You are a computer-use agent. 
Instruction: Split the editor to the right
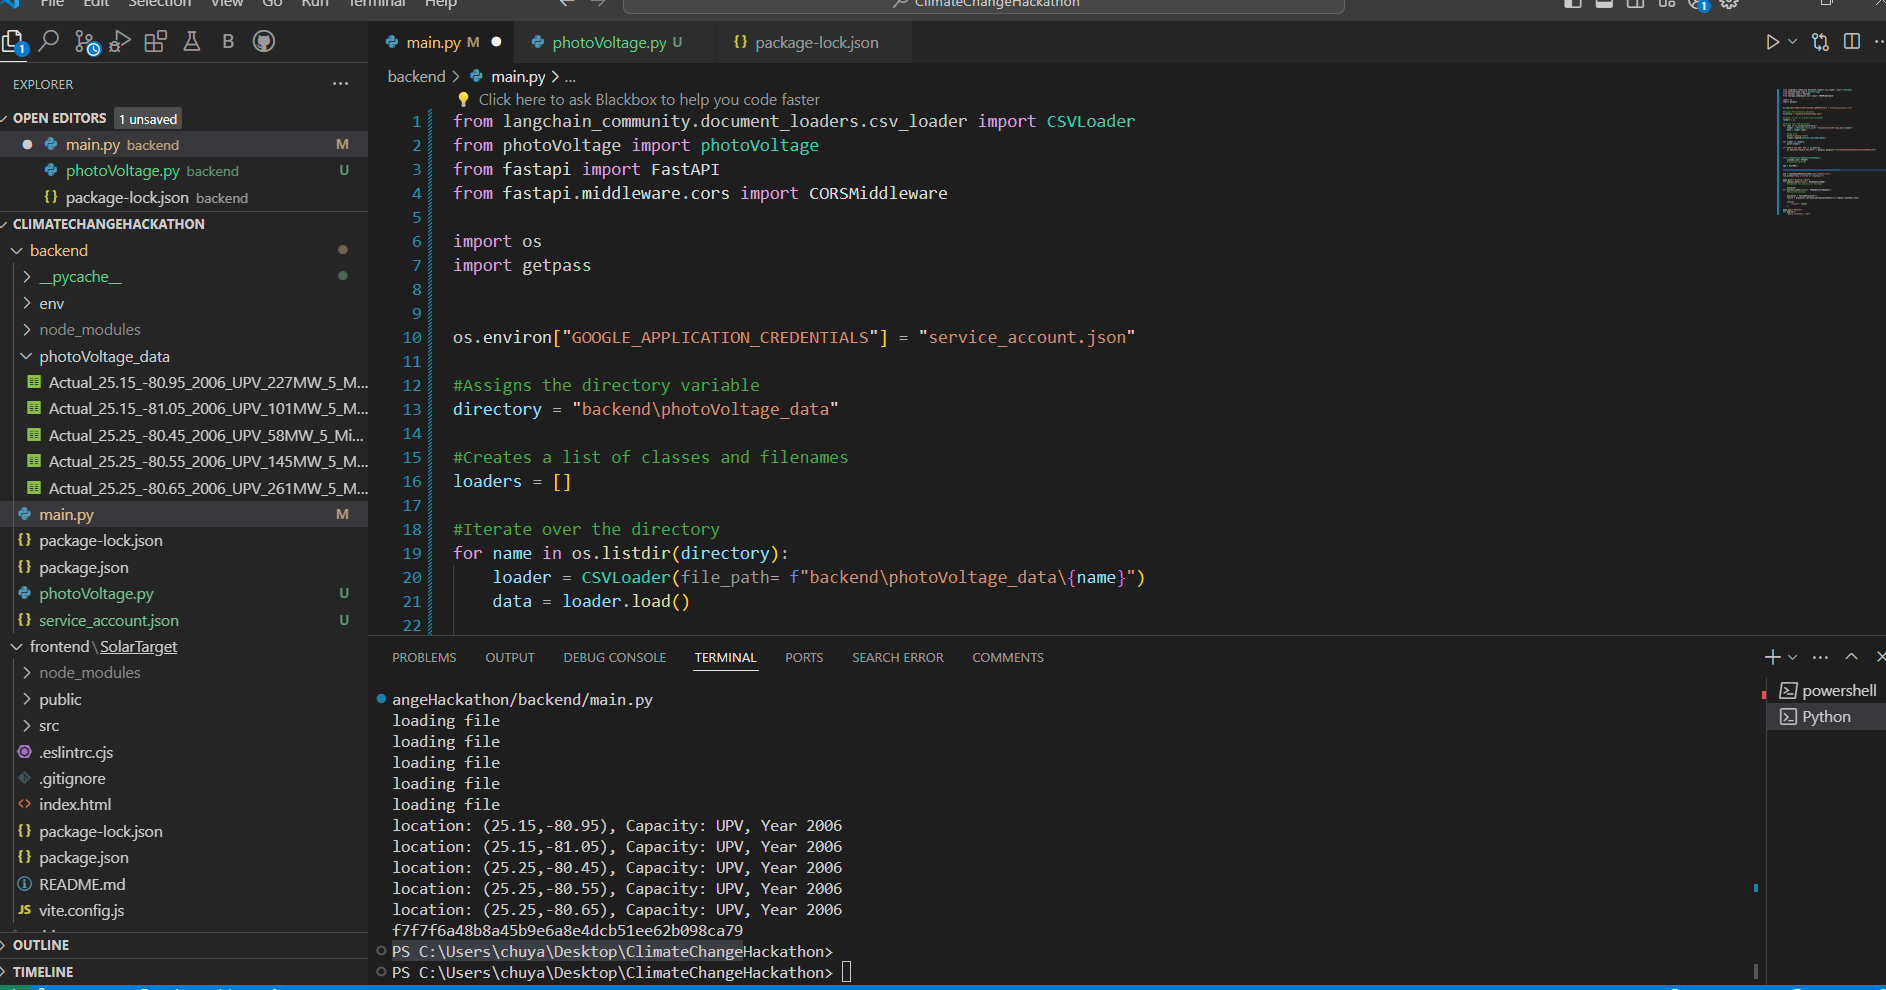pyautogui.click(x=1852, y=42)
